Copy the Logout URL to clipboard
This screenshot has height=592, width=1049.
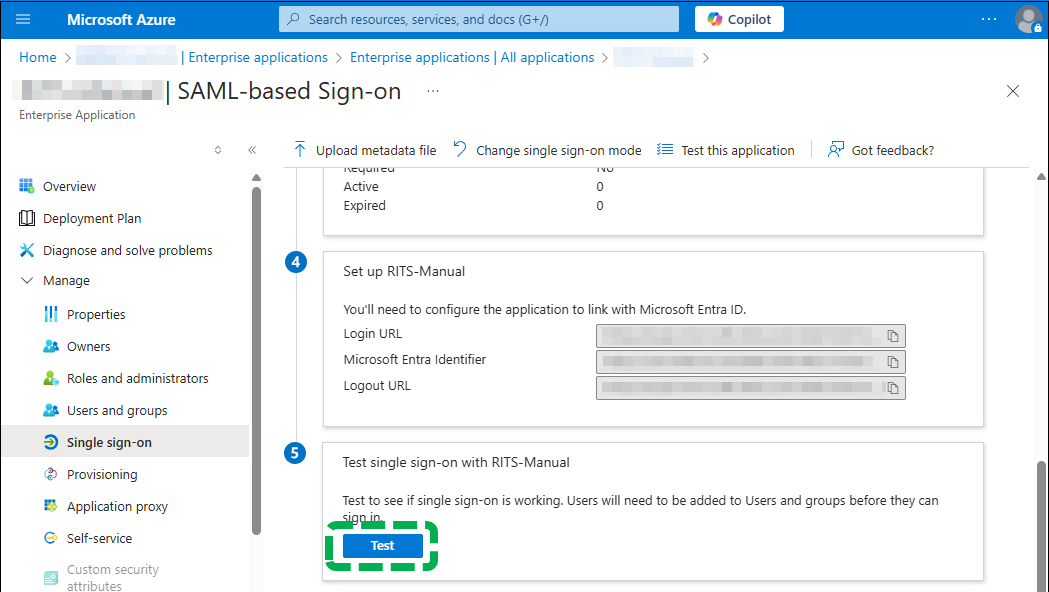point(893,387)
